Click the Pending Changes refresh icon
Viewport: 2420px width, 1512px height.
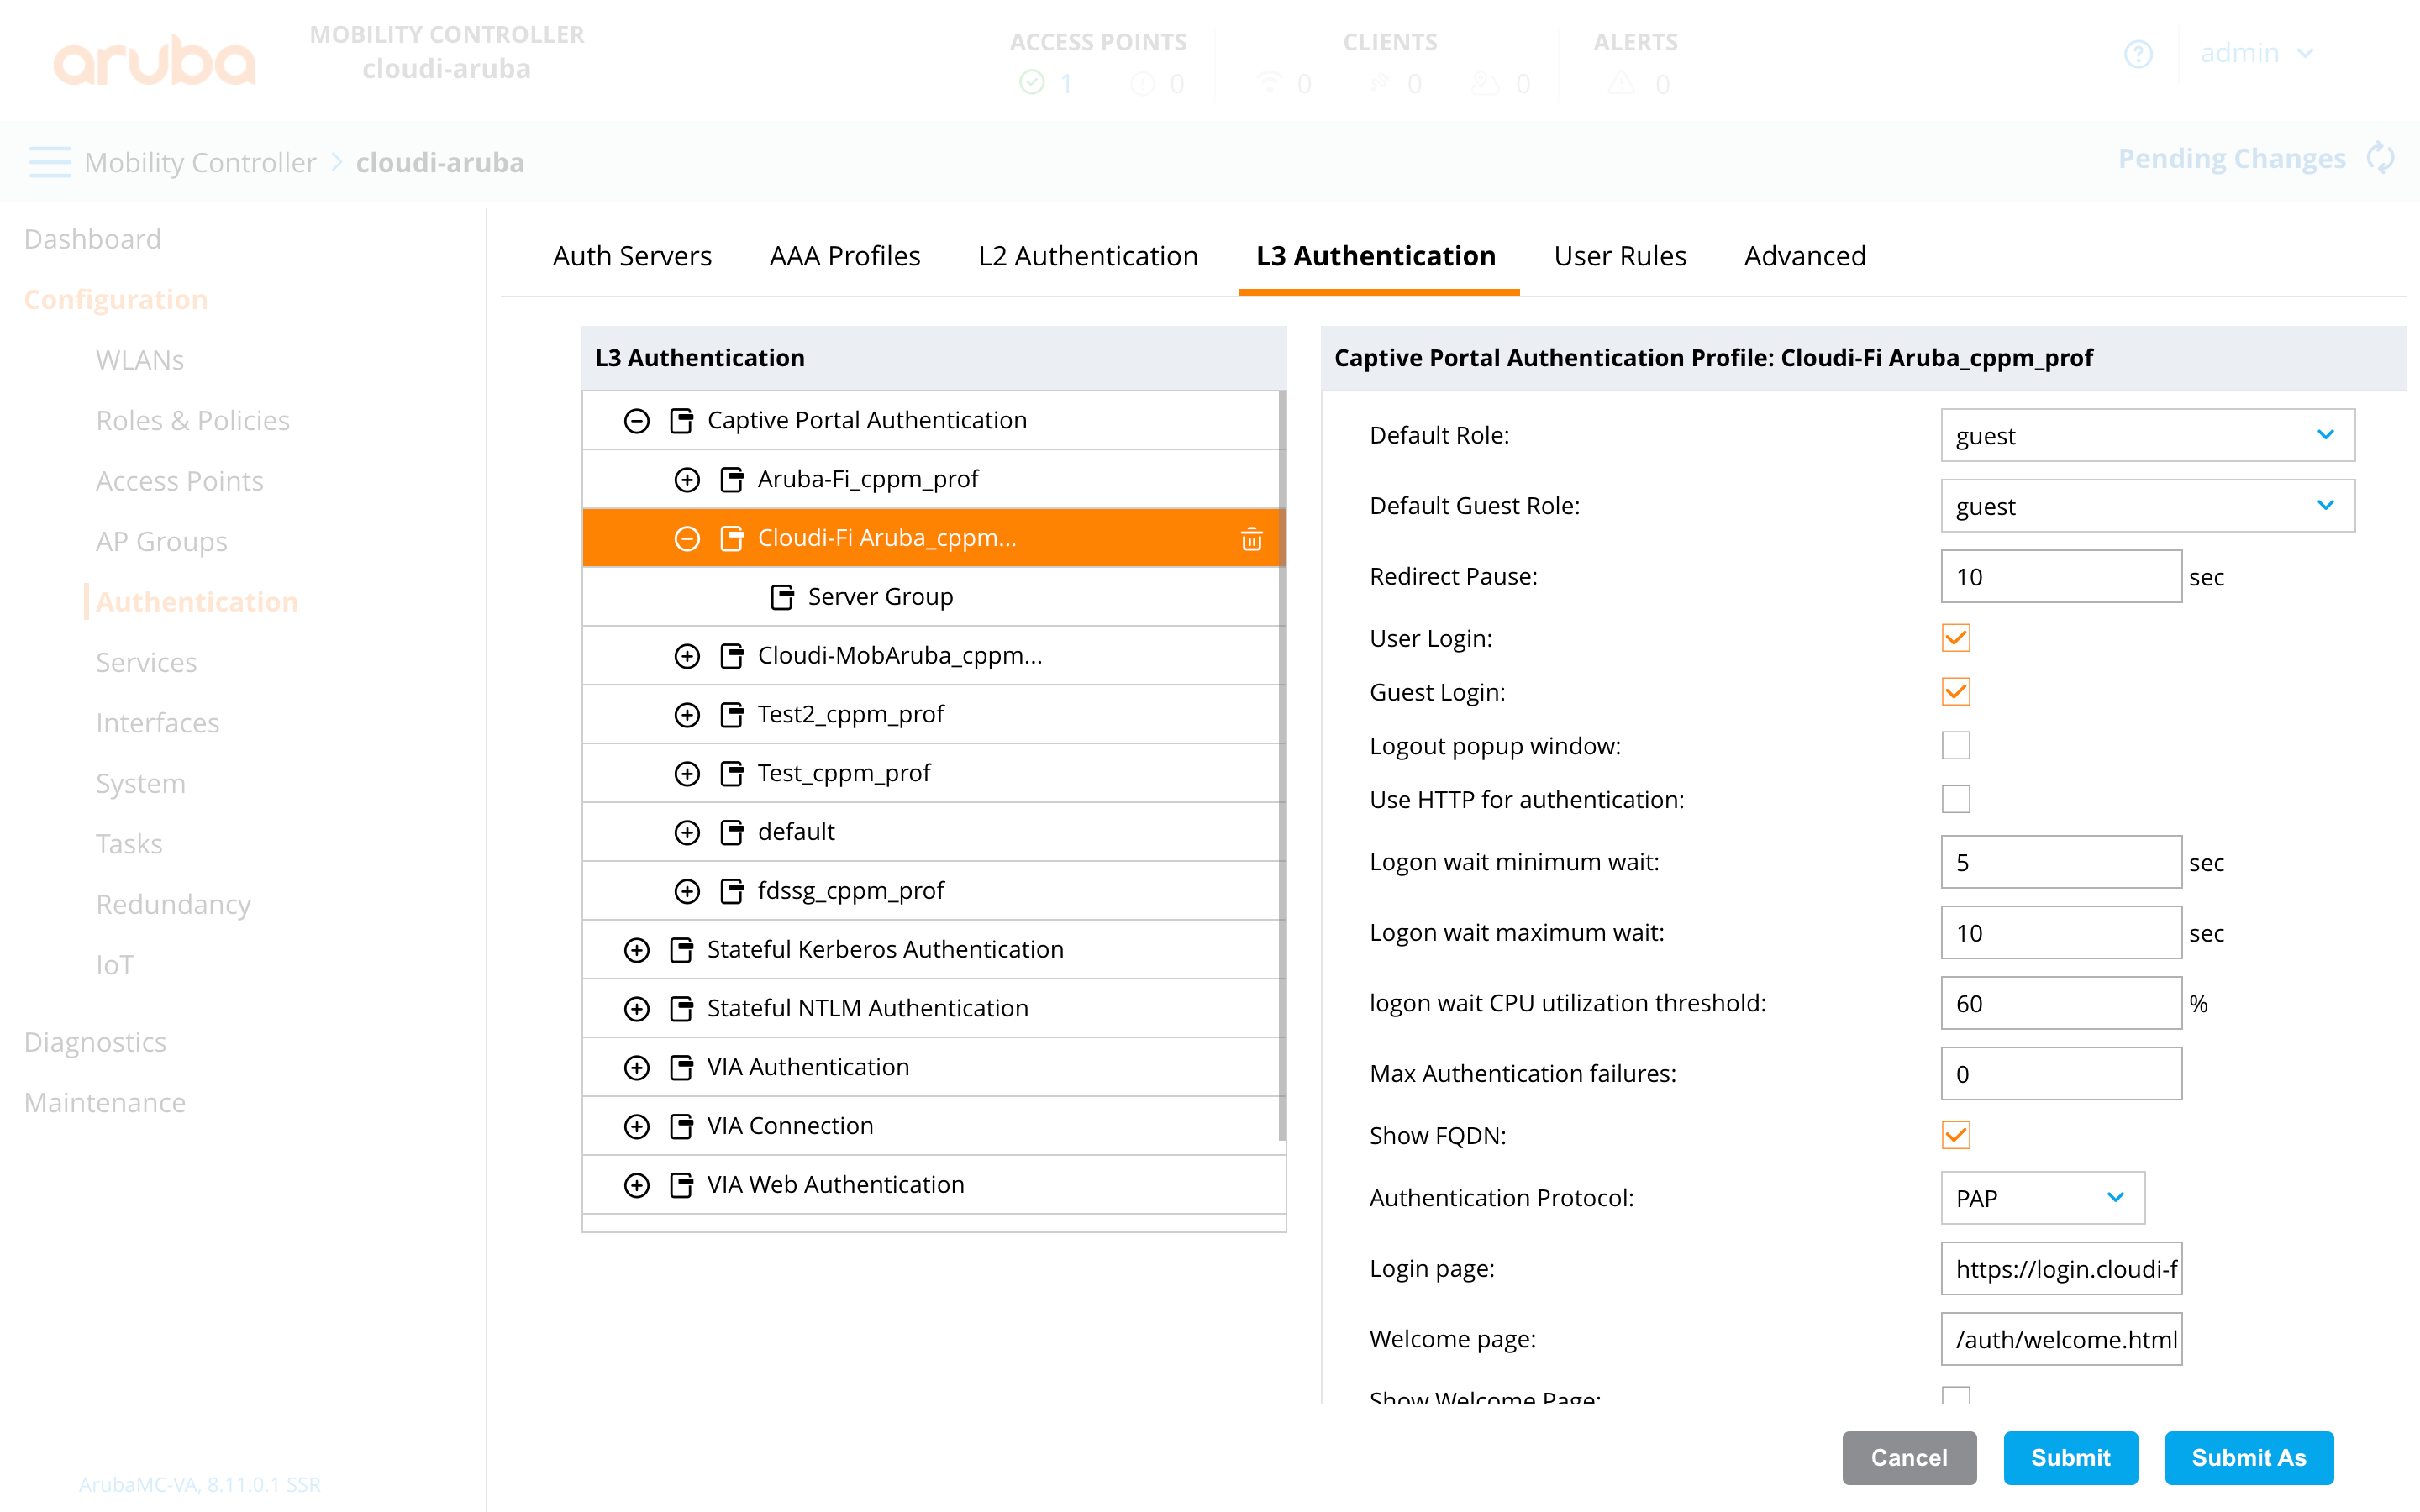click(x=2383, y=158)
